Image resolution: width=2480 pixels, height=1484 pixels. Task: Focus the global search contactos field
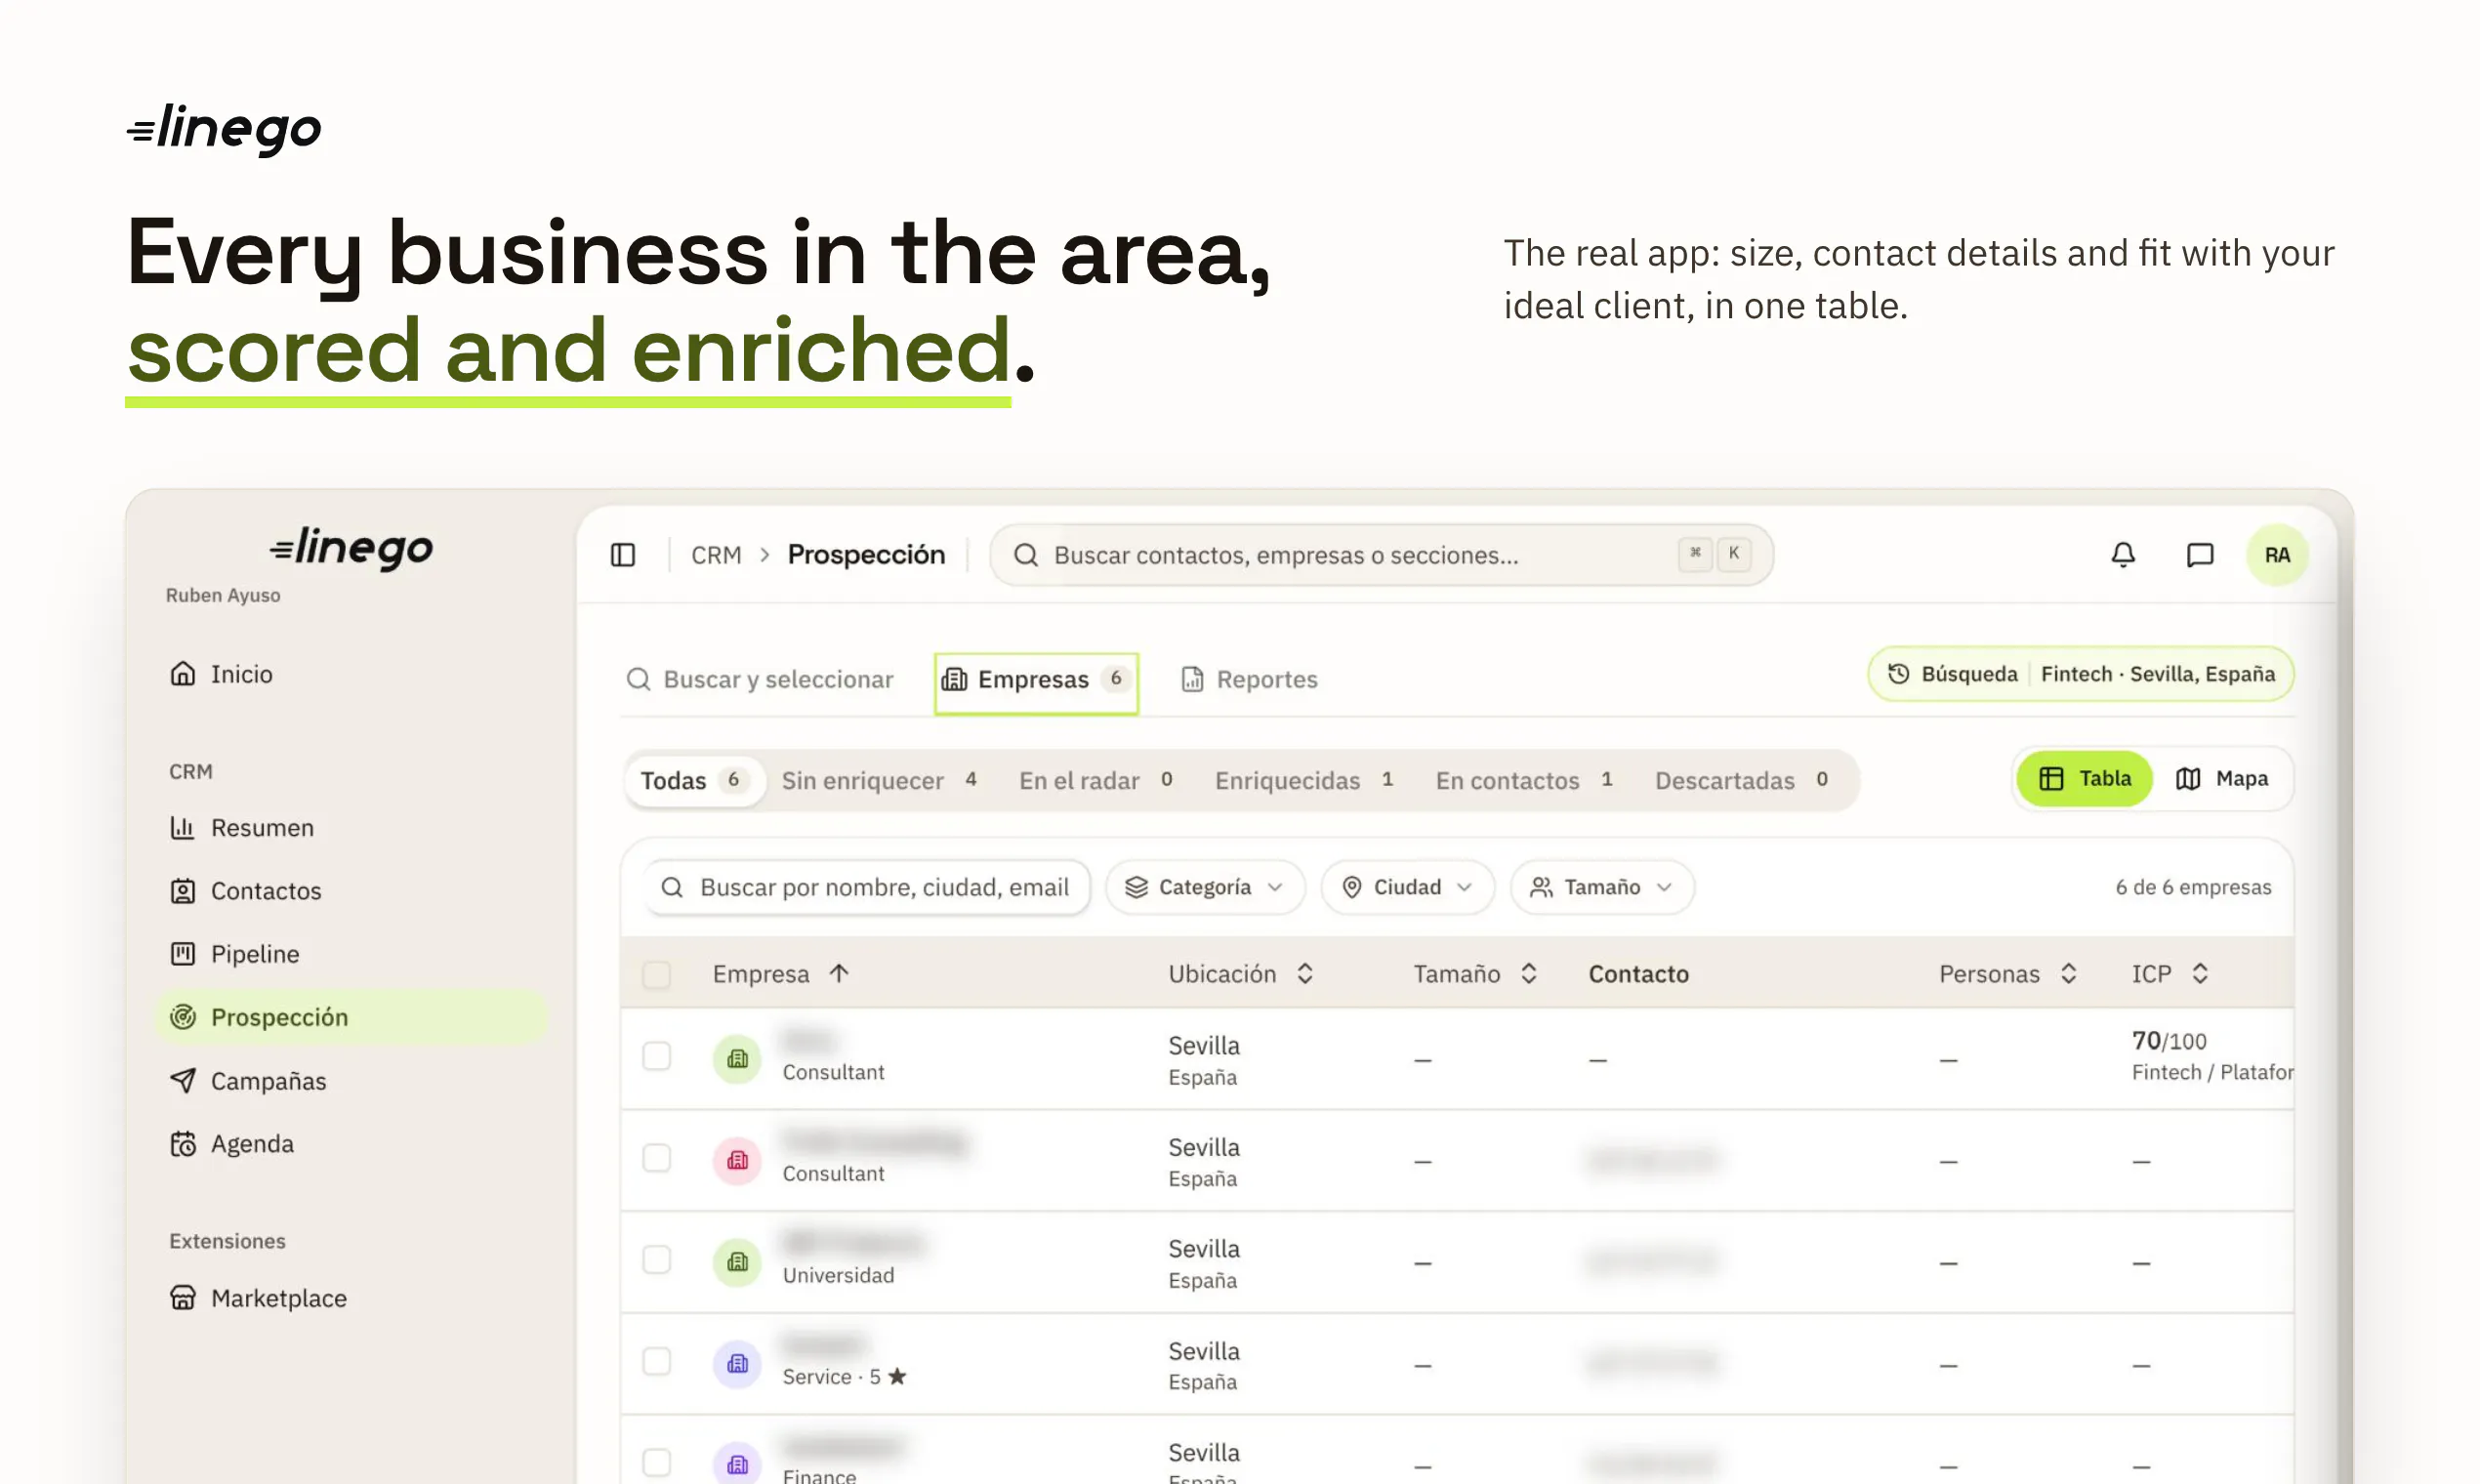pos(1381,555)
